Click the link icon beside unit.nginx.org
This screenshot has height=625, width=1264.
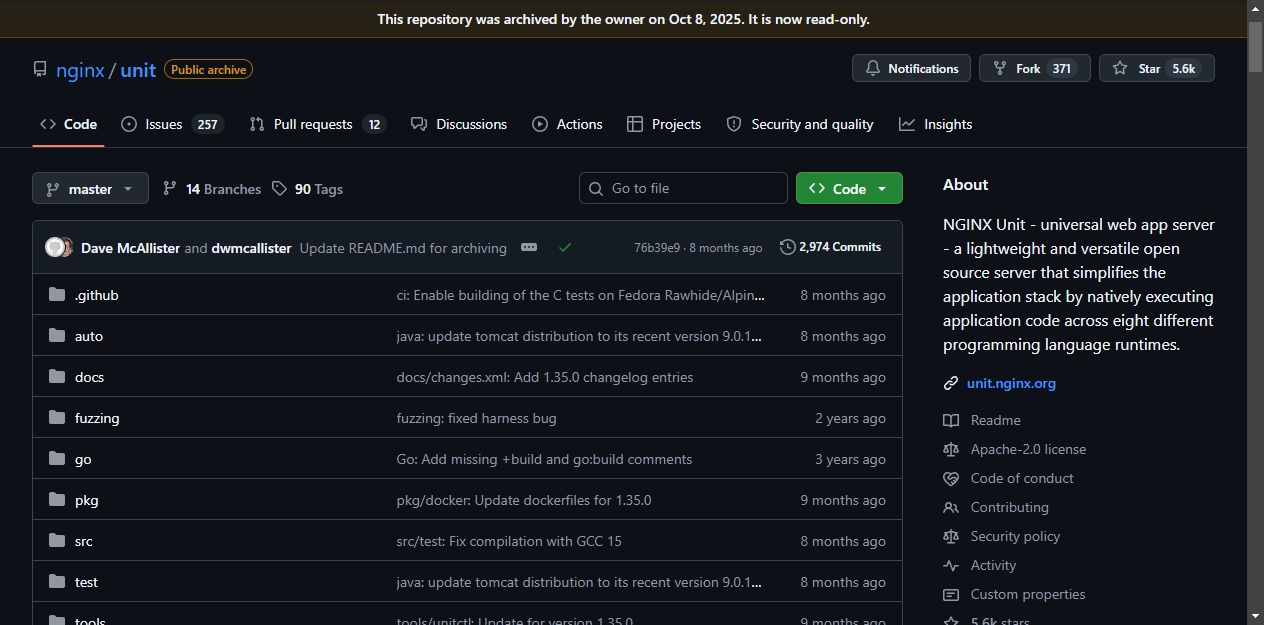pos(951,383)
